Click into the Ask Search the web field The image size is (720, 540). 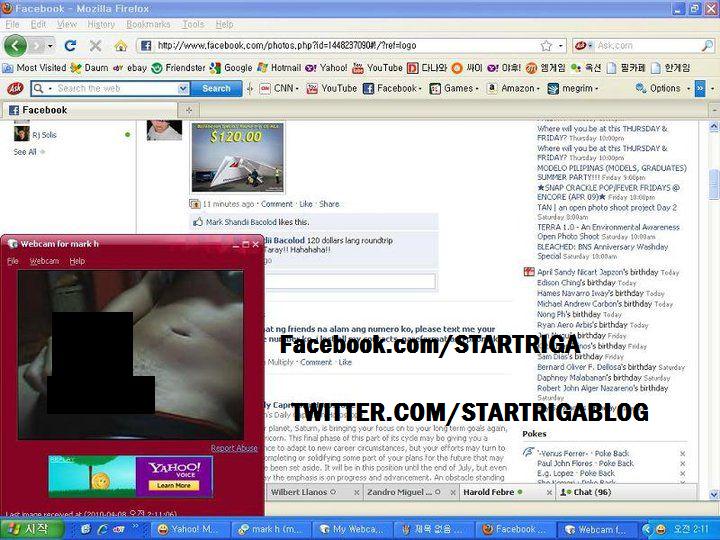115,88
